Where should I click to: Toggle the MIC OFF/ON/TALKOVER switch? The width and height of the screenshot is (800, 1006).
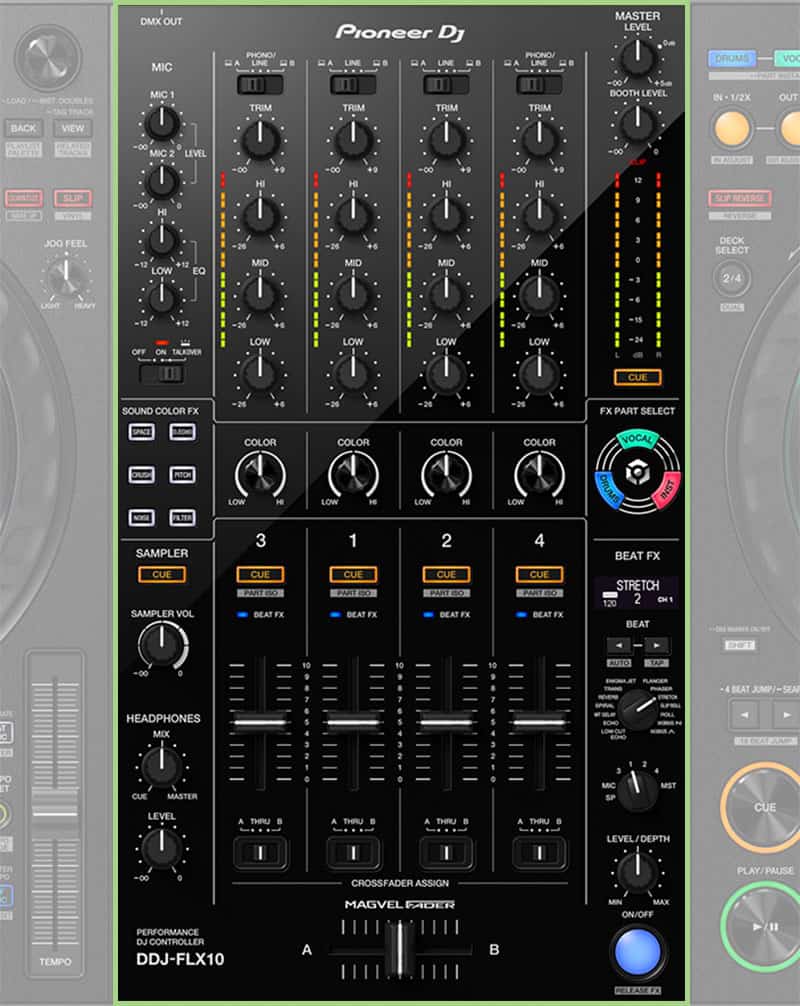tap(163, 373)
